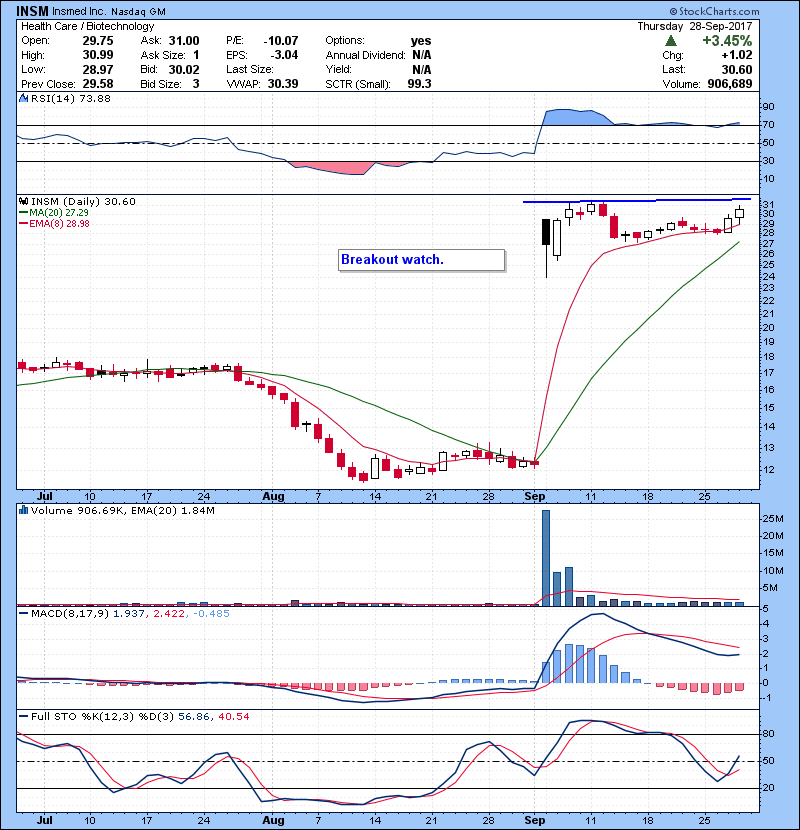Viewport: 800px width, 830px height.
Task: Click the Volume 906.69K, EMA(20) 1.84M label
Action: 122,511
